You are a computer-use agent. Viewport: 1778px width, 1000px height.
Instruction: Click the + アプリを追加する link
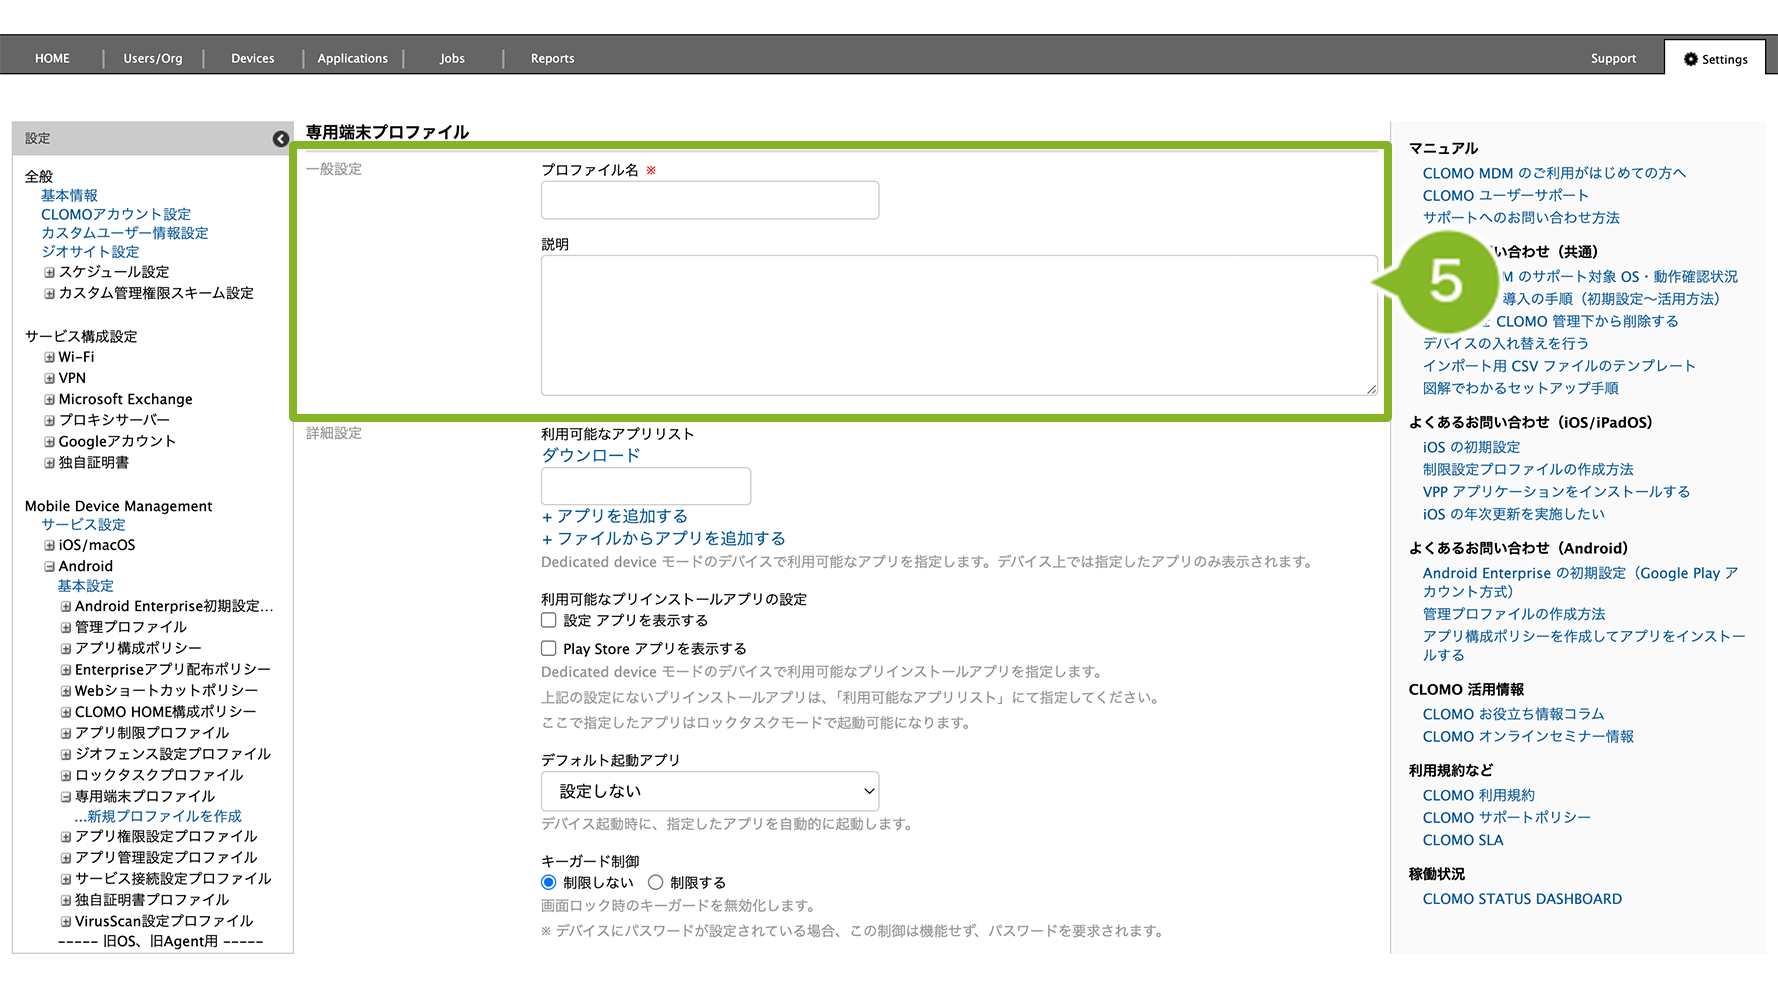coord(614,516)
